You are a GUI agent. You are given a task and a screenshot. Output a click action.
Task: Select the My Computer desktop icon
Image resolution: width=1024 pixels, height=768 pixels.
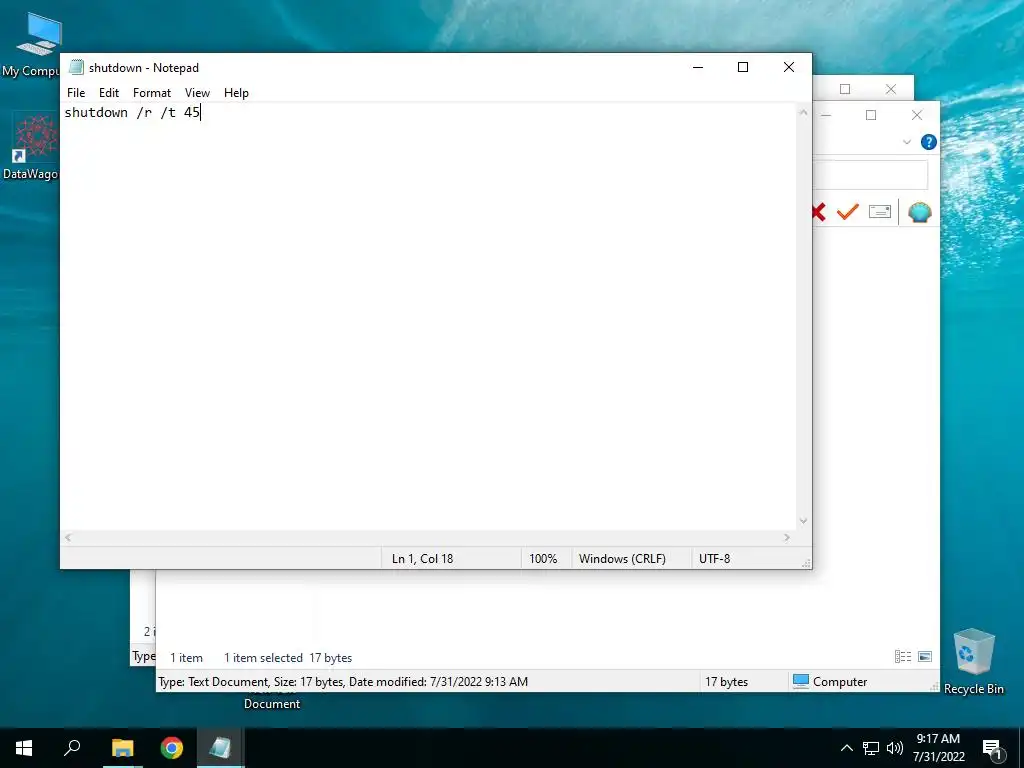33,46
